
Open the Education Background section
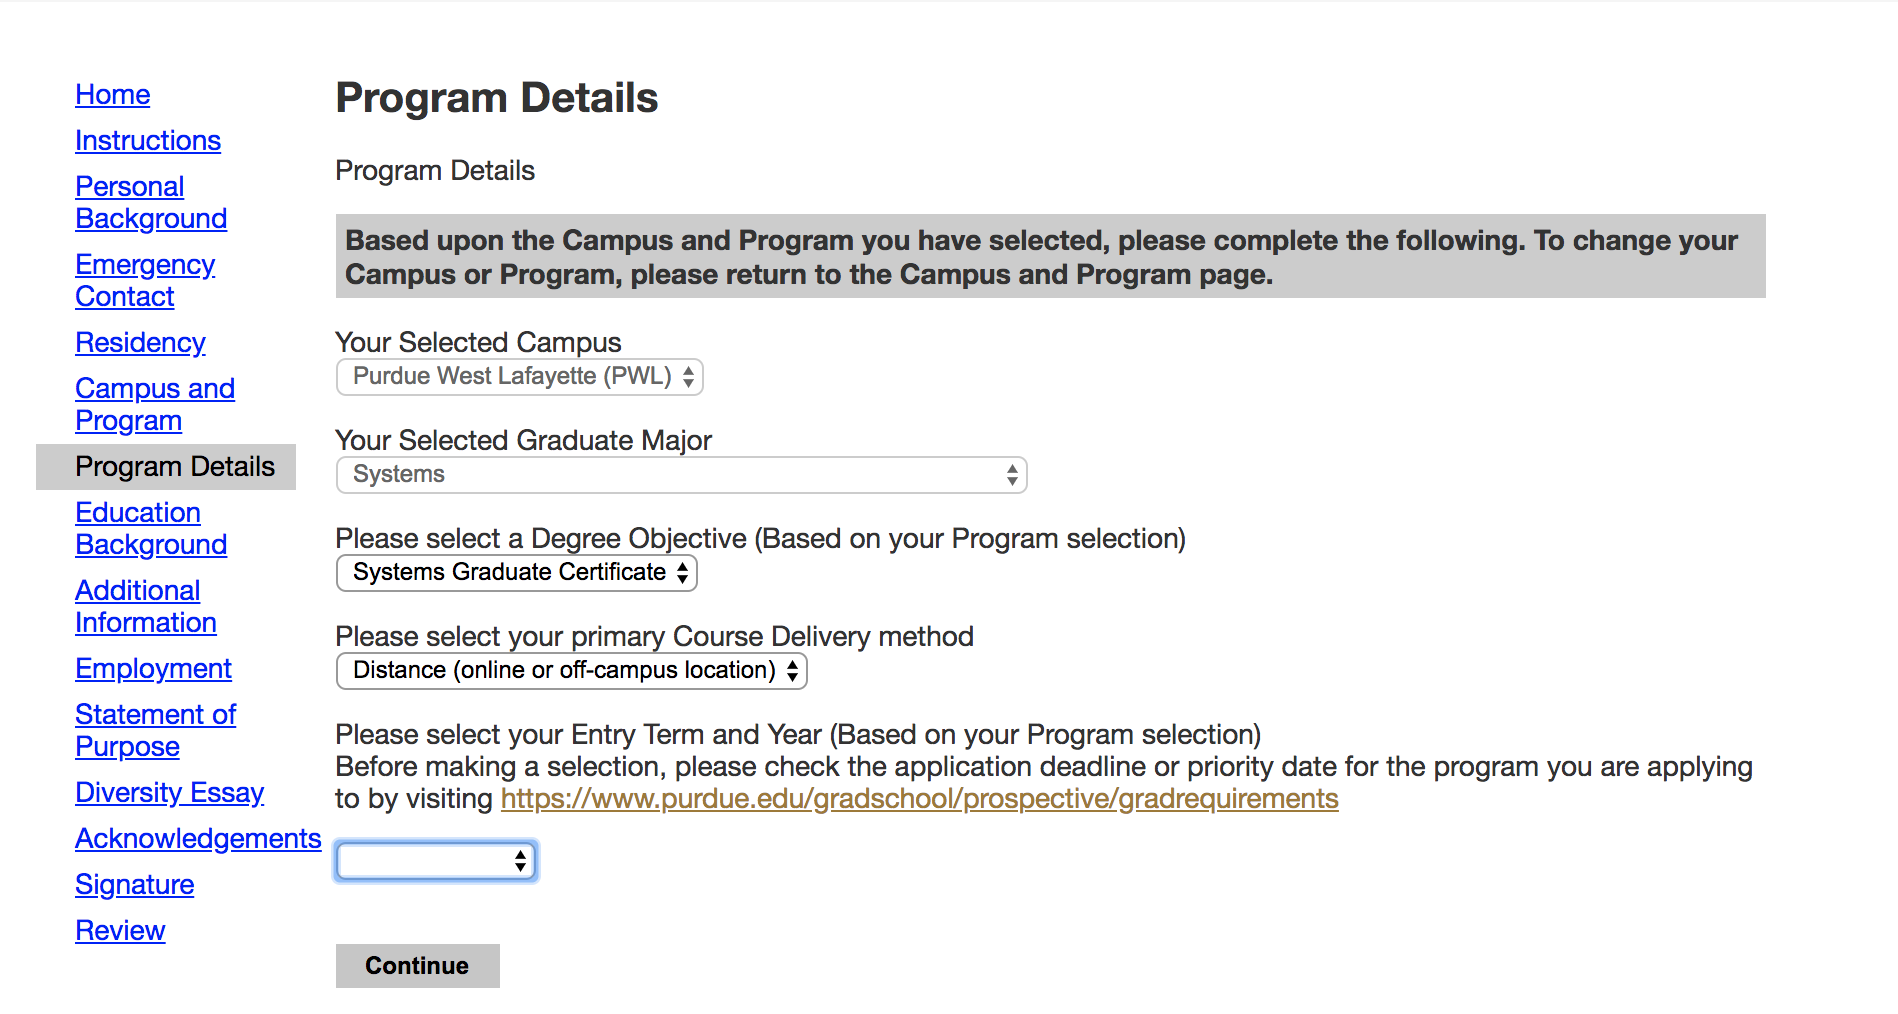point(151,529)
